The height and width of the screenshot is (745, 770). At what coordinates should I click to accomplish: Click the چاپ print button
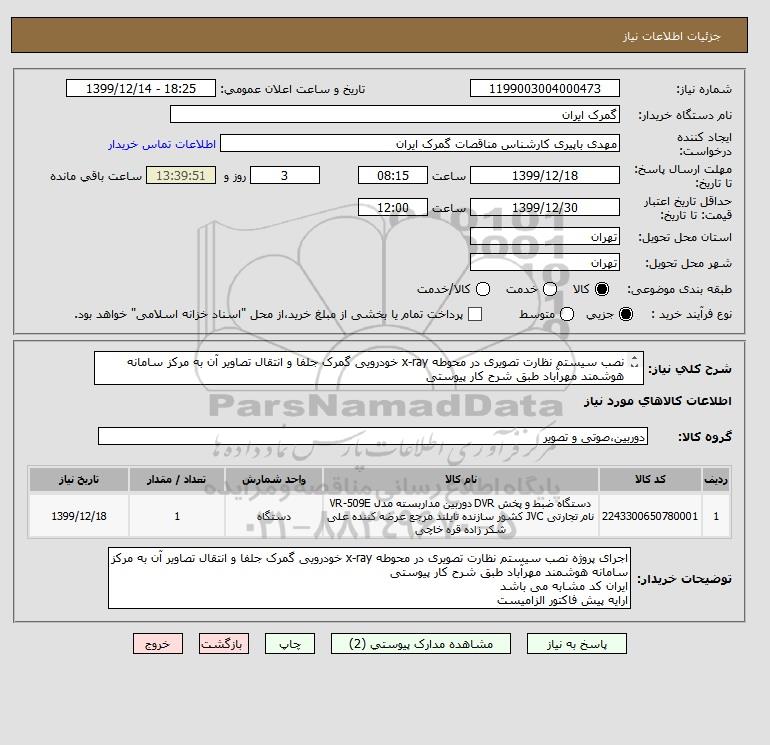coord(290,644)
